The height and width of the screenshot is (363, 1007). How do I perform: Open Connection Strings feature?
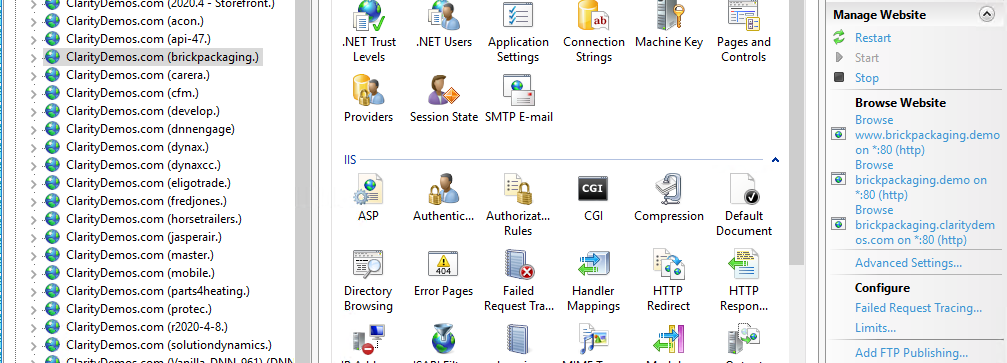593,31
